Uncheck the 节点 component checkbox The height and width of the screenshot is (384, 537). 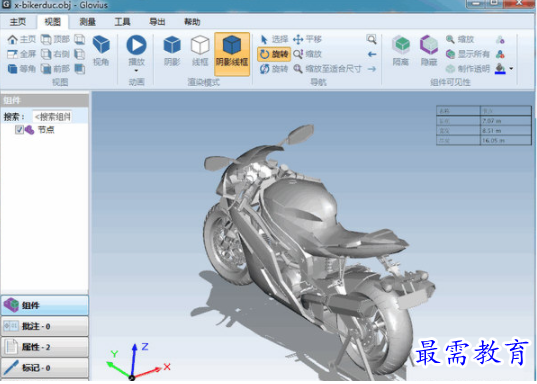point(19,130)
